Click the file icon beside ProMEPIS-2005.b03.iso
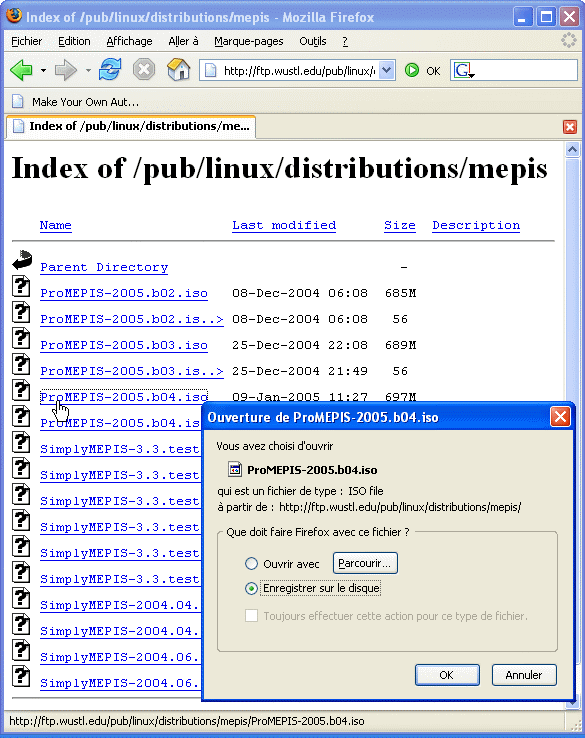This screenshot has width=585, height=738. (x=21, y=338)
